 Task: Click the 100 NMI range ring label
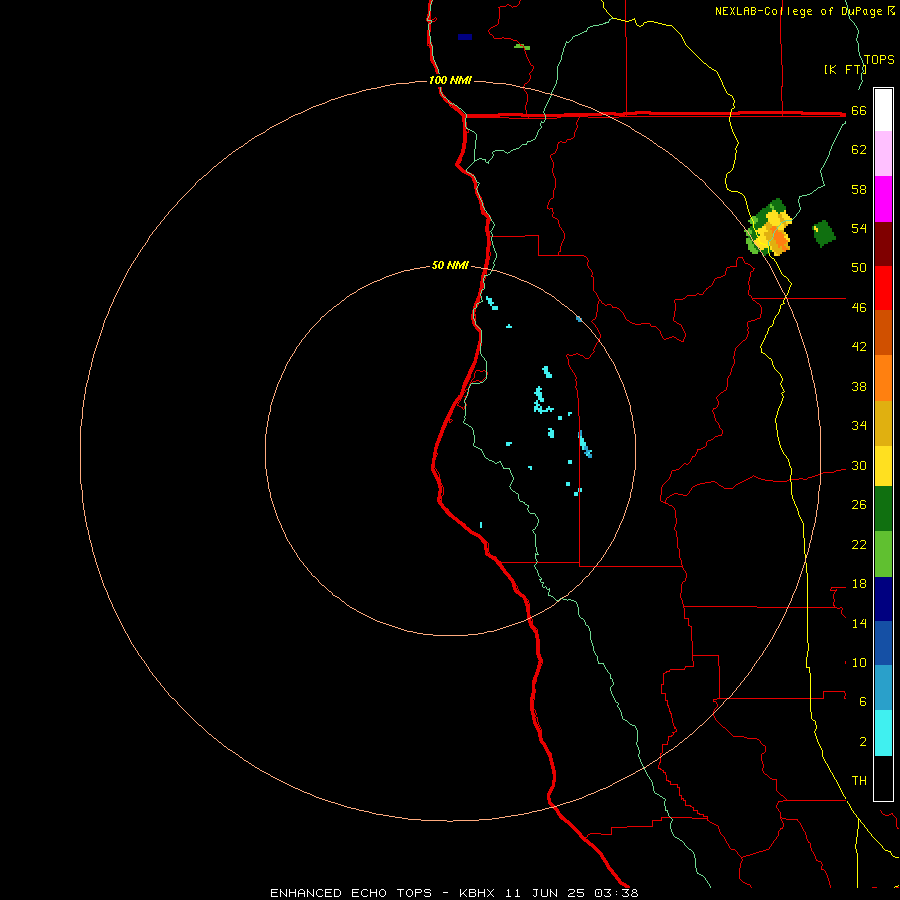450,80
